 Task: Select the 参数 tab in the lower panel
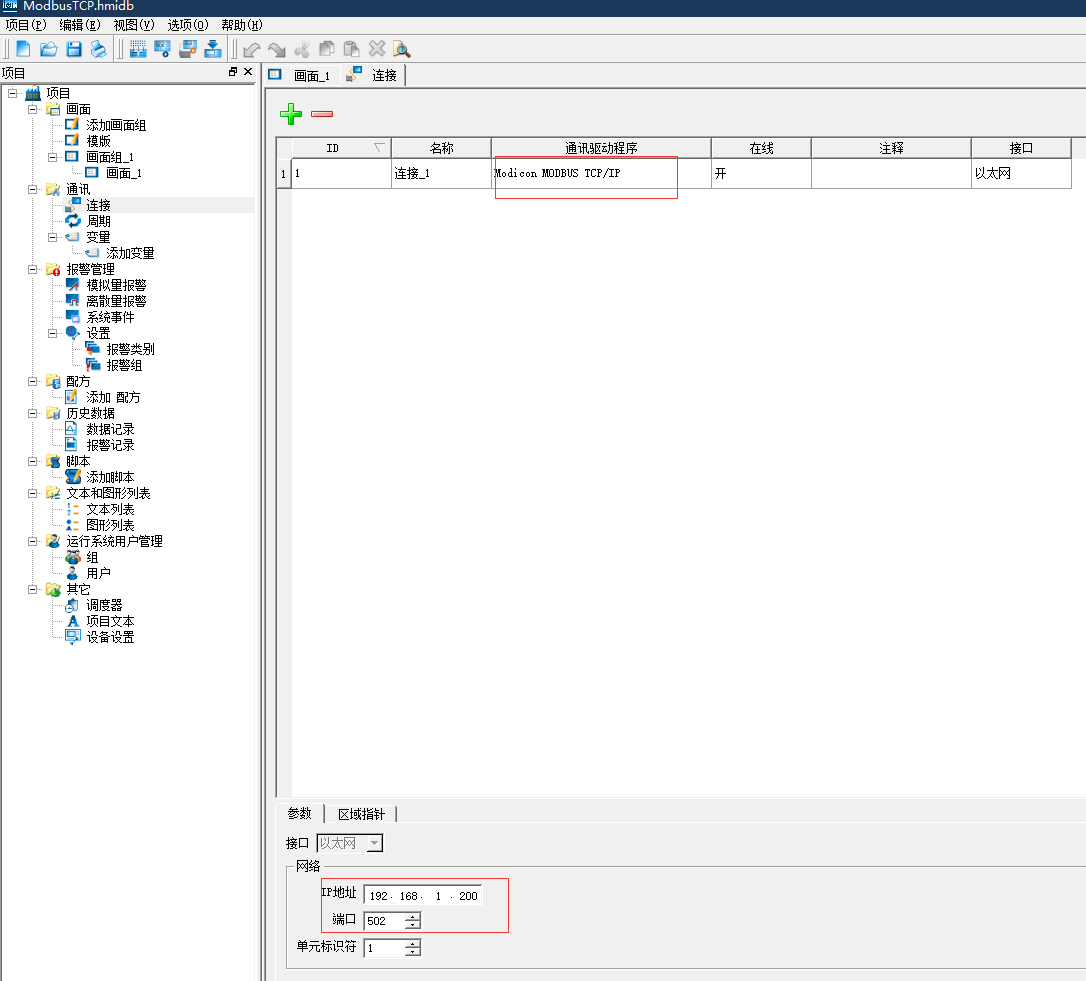(300, 813)
